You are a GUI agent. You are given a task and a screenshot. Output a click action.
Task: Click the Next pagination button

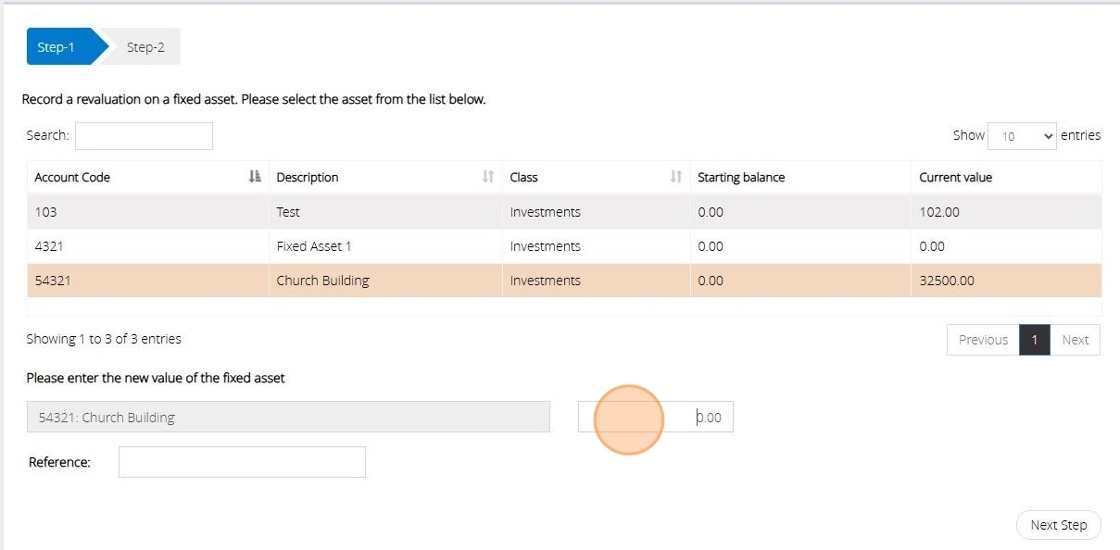click(x=1075, y=340)
